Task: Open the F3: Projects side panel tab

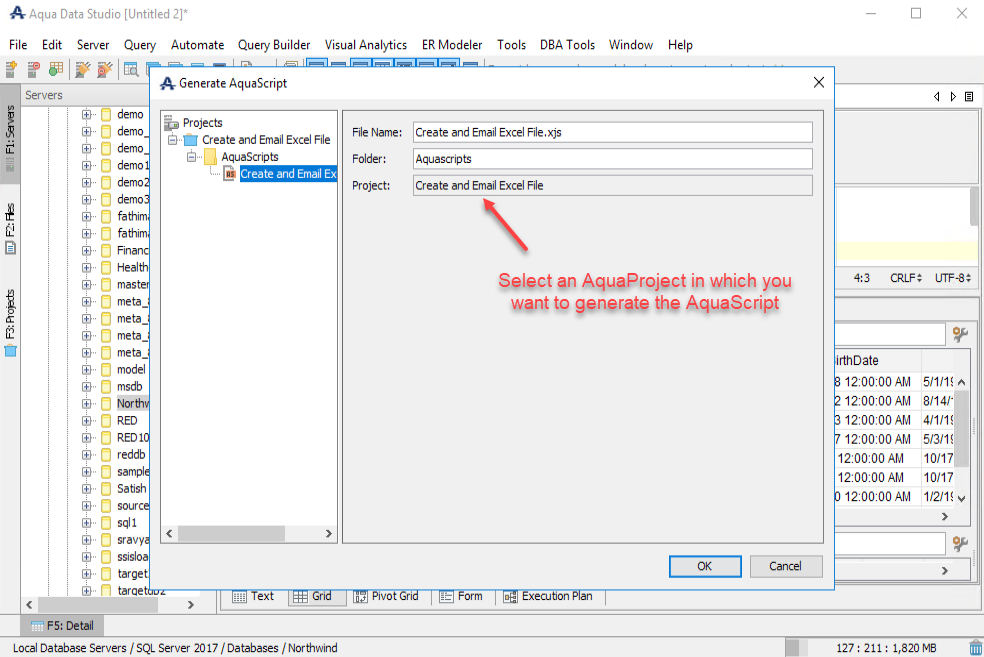Action: tap(10, 322)
